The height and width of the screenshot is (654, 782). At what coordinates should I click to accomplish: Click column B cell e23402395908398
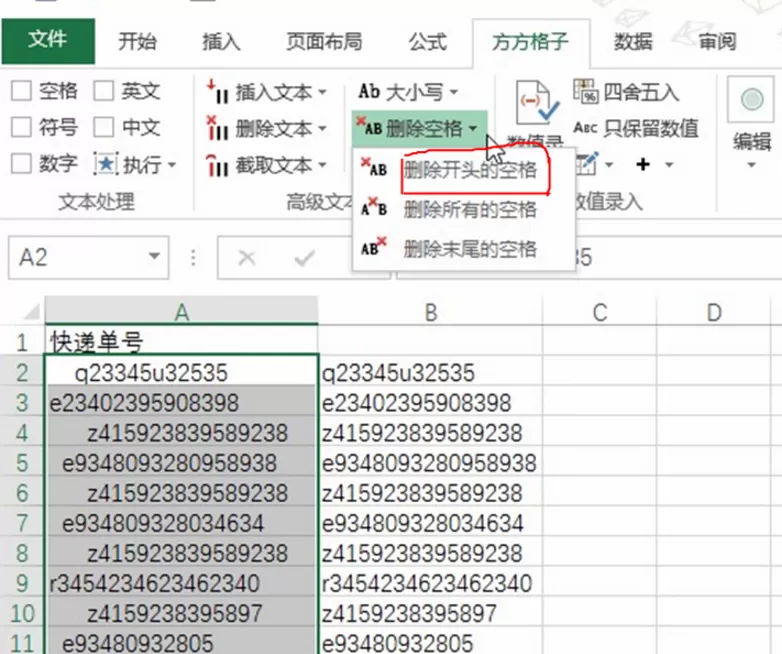click(x=430, y=403)
